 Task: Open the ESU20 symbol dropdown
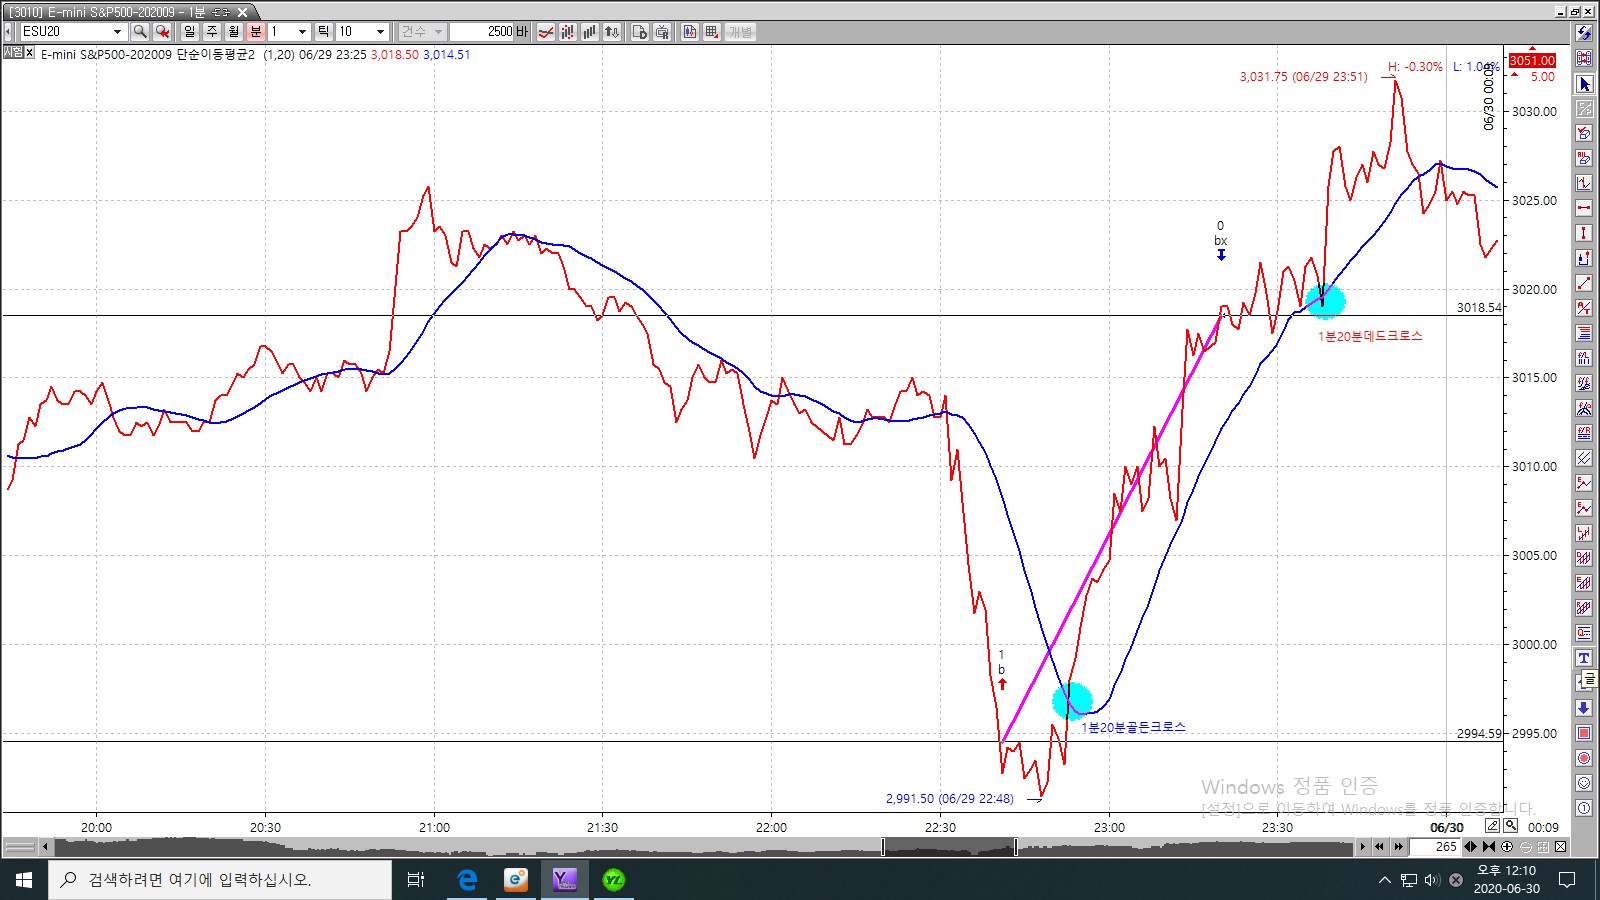tap(117, 32)
